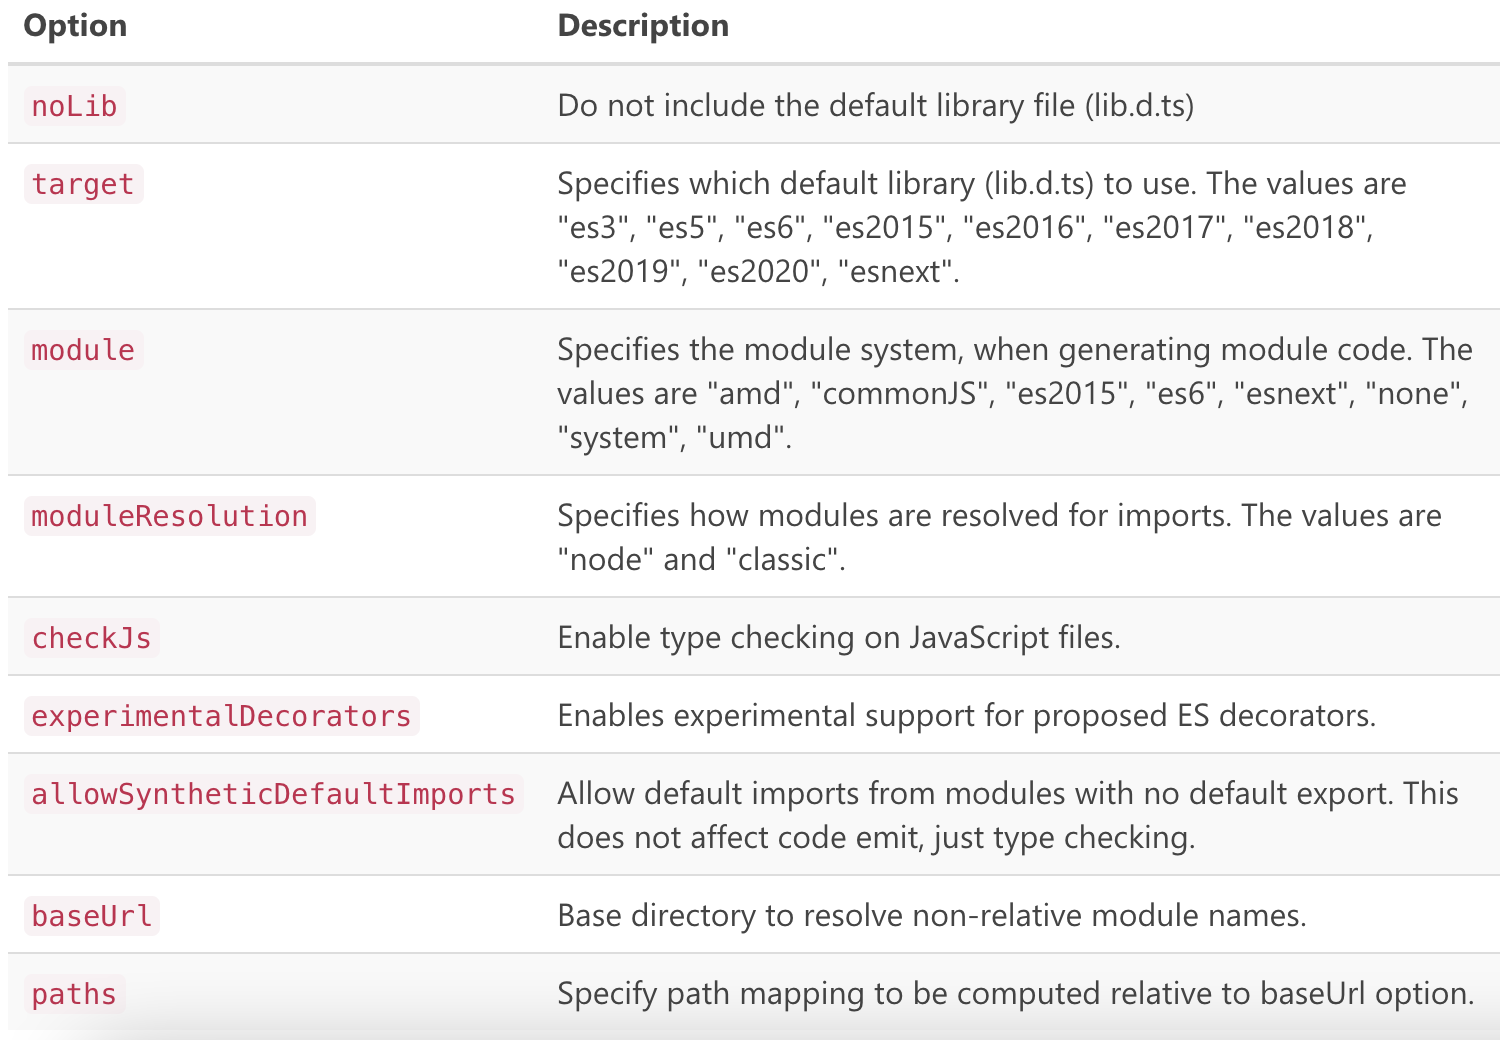Select the target option code label
This screenshot has width=1500, height=1040.
(x=83, y=184)
